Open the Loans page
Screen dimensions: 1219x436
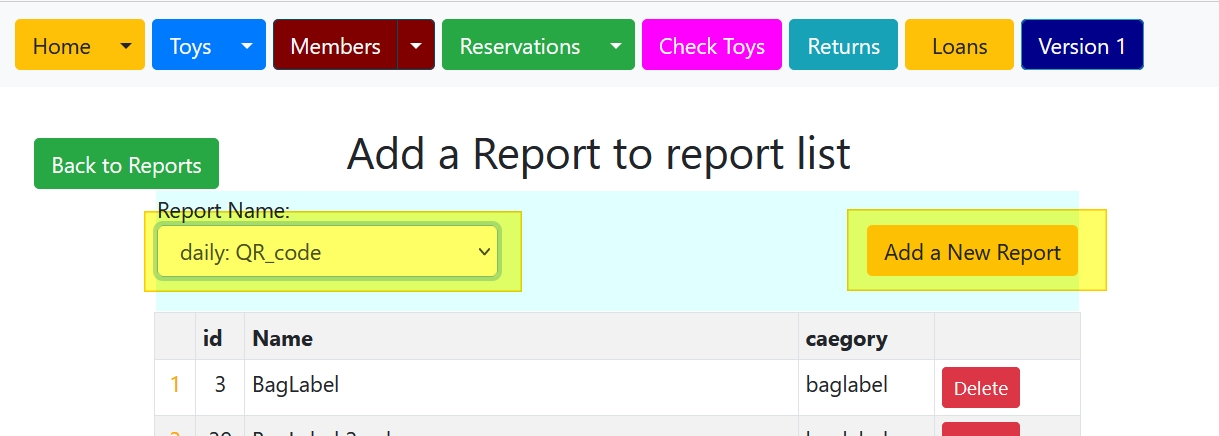tap(959, 45)
